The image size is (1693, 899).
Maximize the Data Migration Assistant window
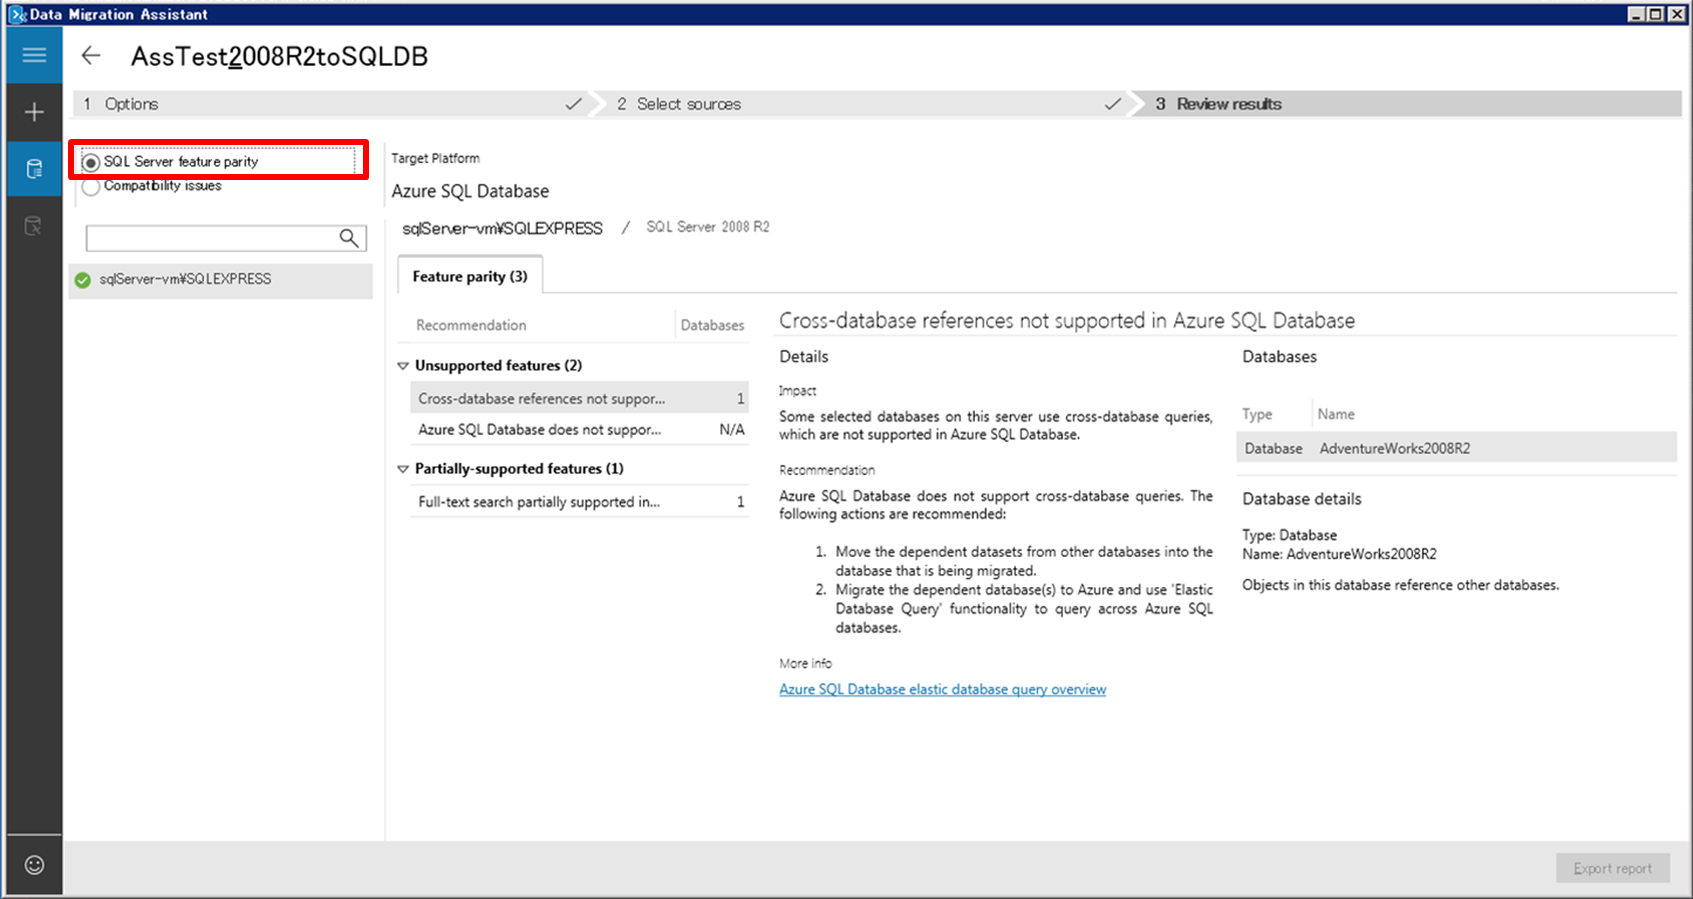(1655, 13)
